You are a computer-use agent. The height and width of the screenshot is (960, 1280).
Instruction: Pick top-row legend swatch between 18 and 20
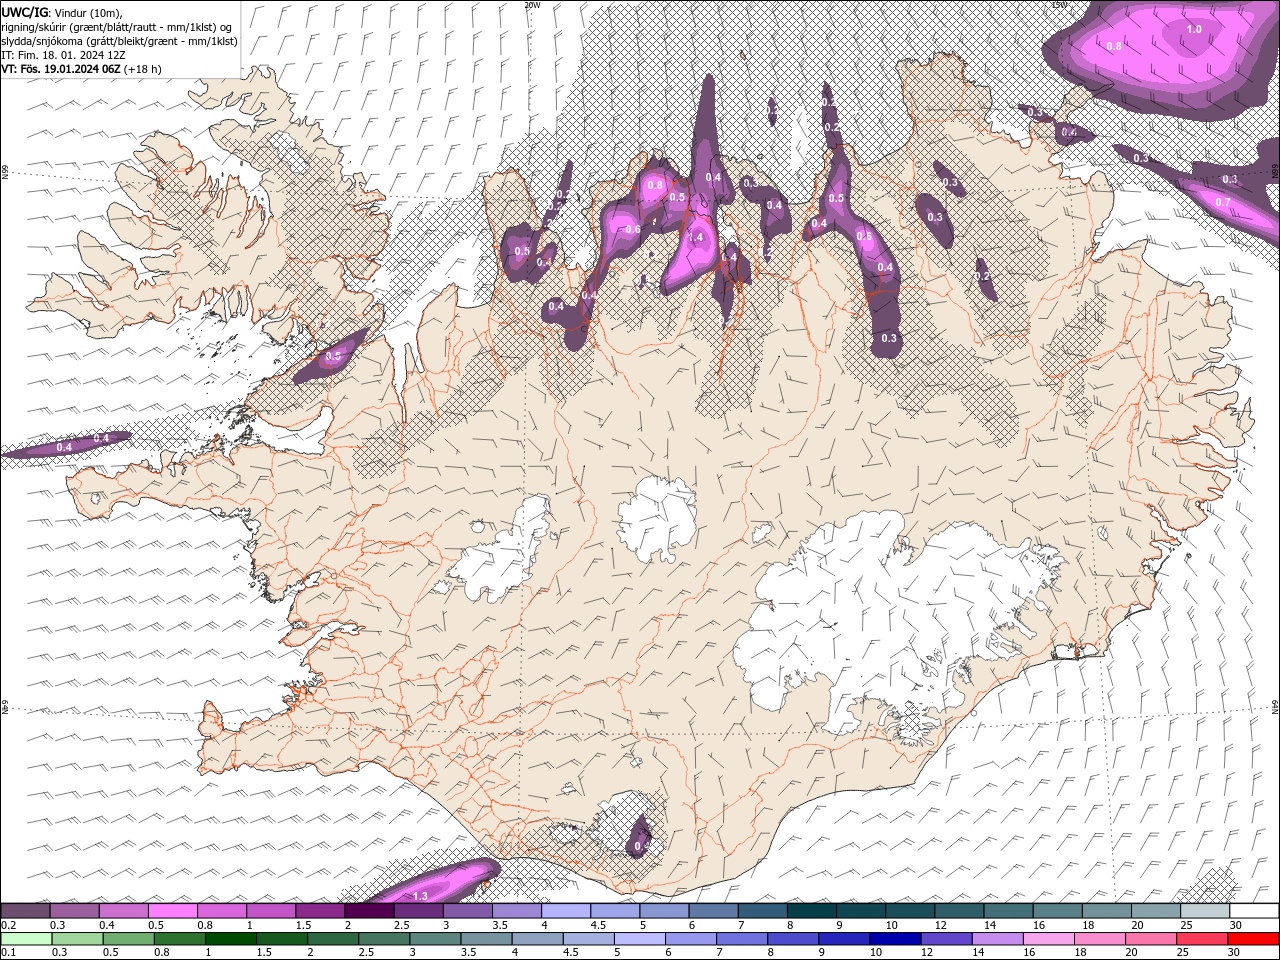click(1107, 911)
